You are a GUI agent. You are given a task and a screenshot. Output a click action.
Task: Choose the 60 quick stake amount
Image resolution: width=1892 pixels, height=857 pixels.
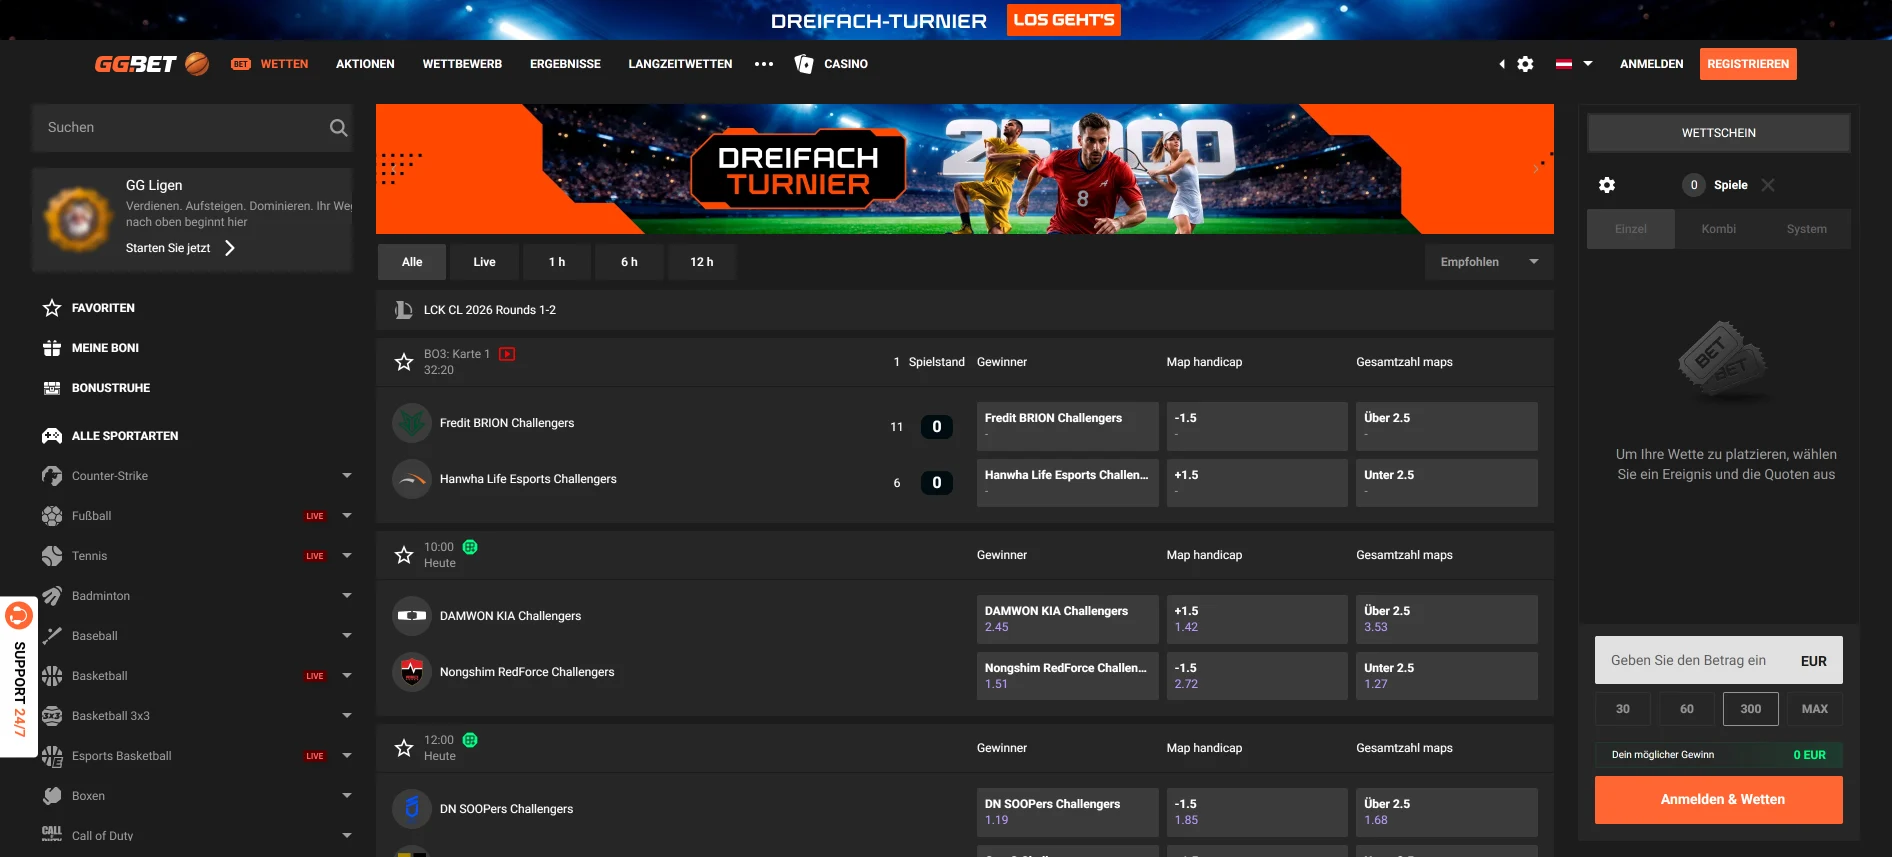[1687, 709]
